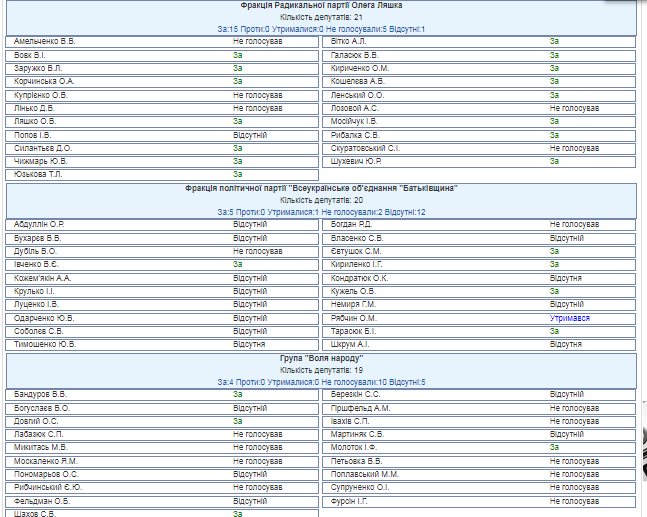Click Купрієнко О.В. name cell

point(40,95)
